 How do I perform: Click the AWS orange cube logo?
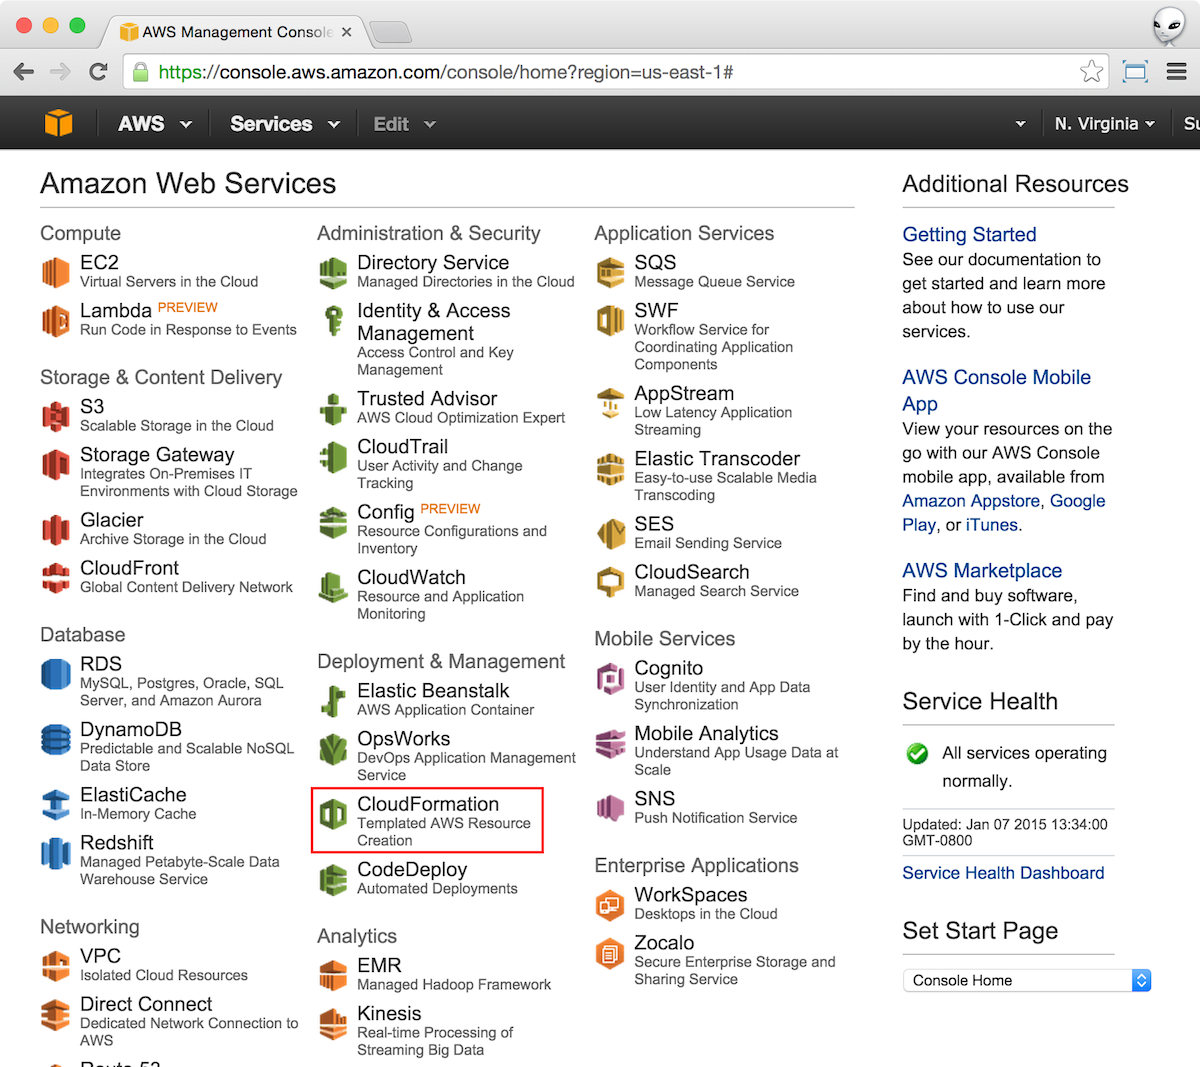(59, 123)
